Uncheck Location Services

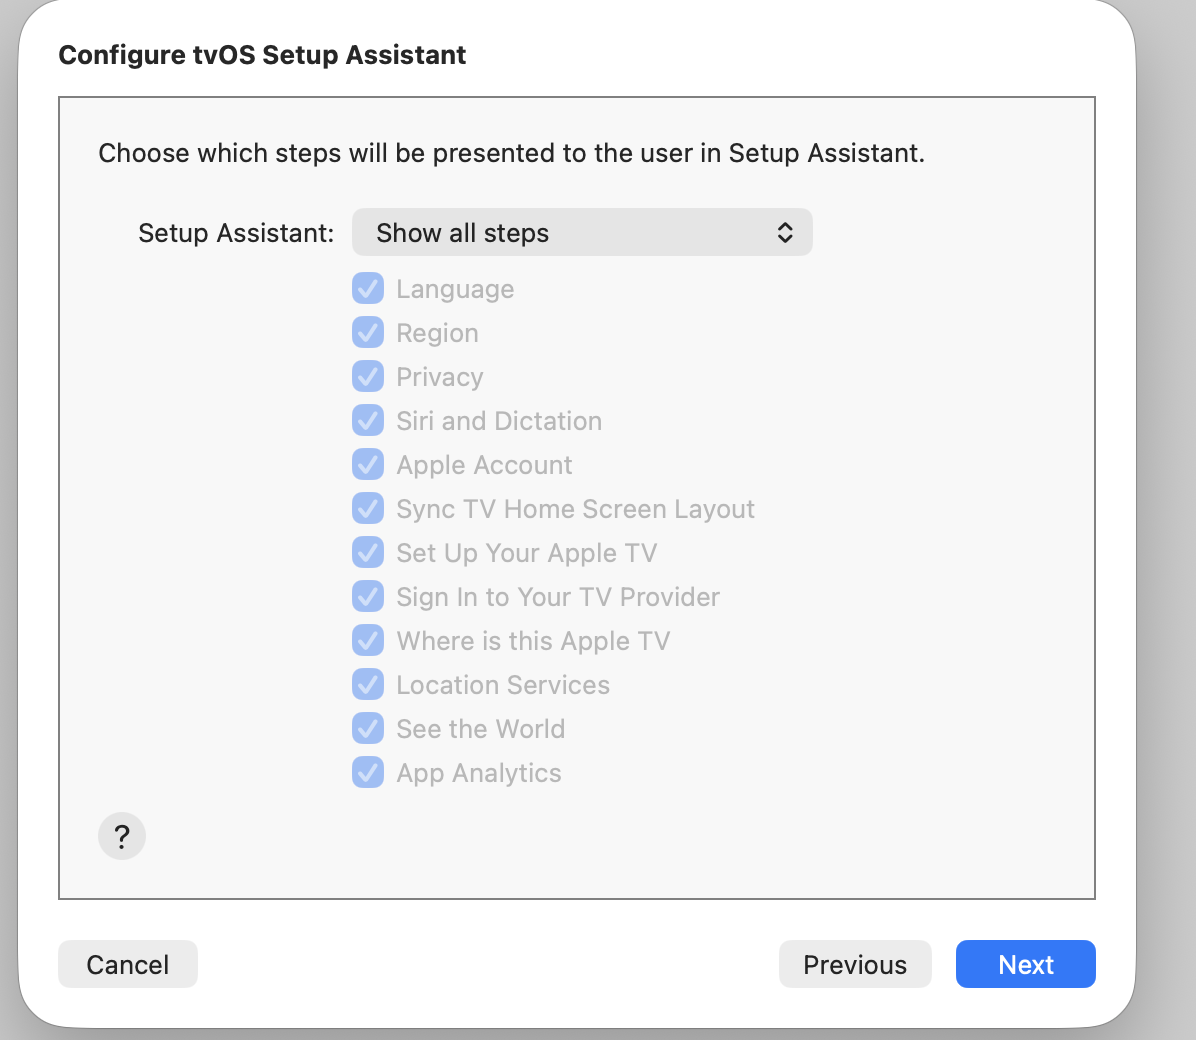tap(368, 684)
